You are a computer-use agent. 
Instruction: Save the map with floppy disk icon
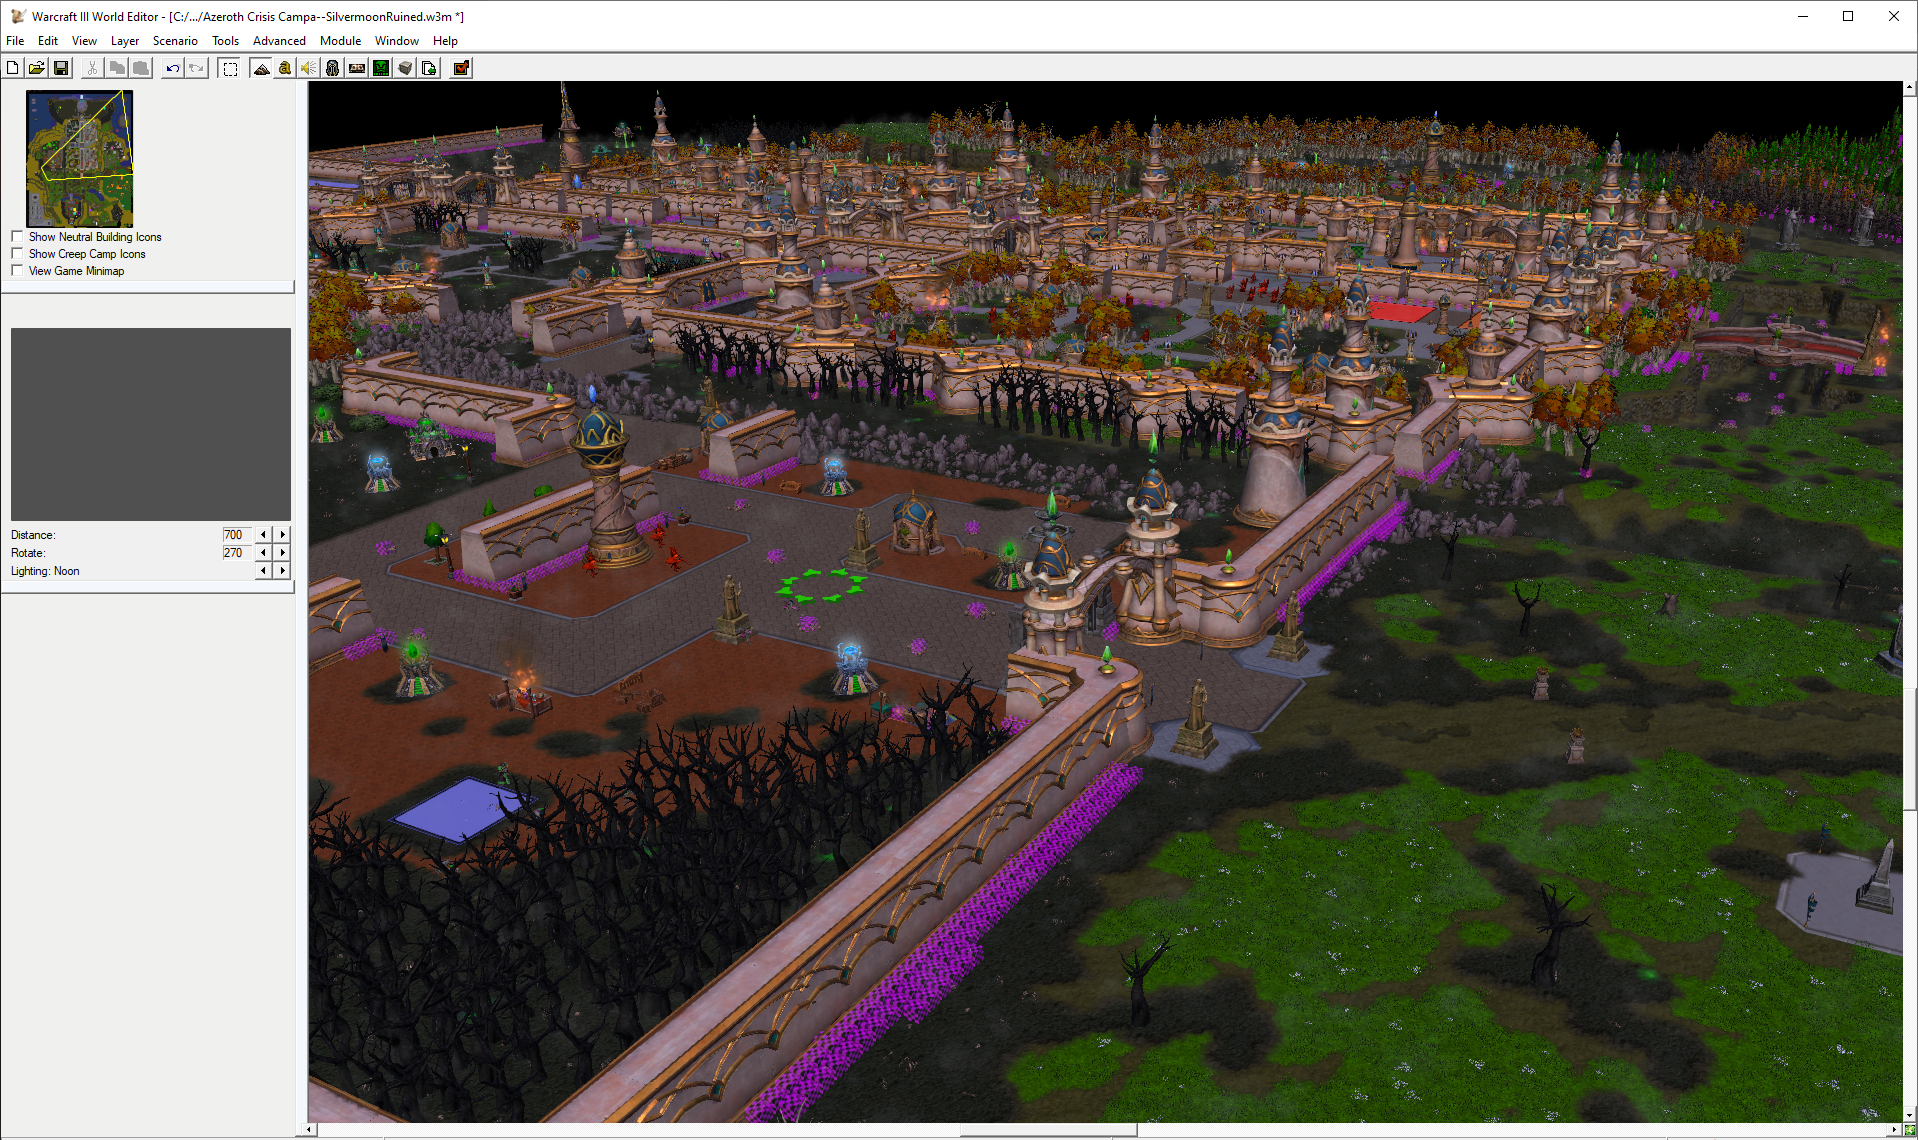coord(61,68)
